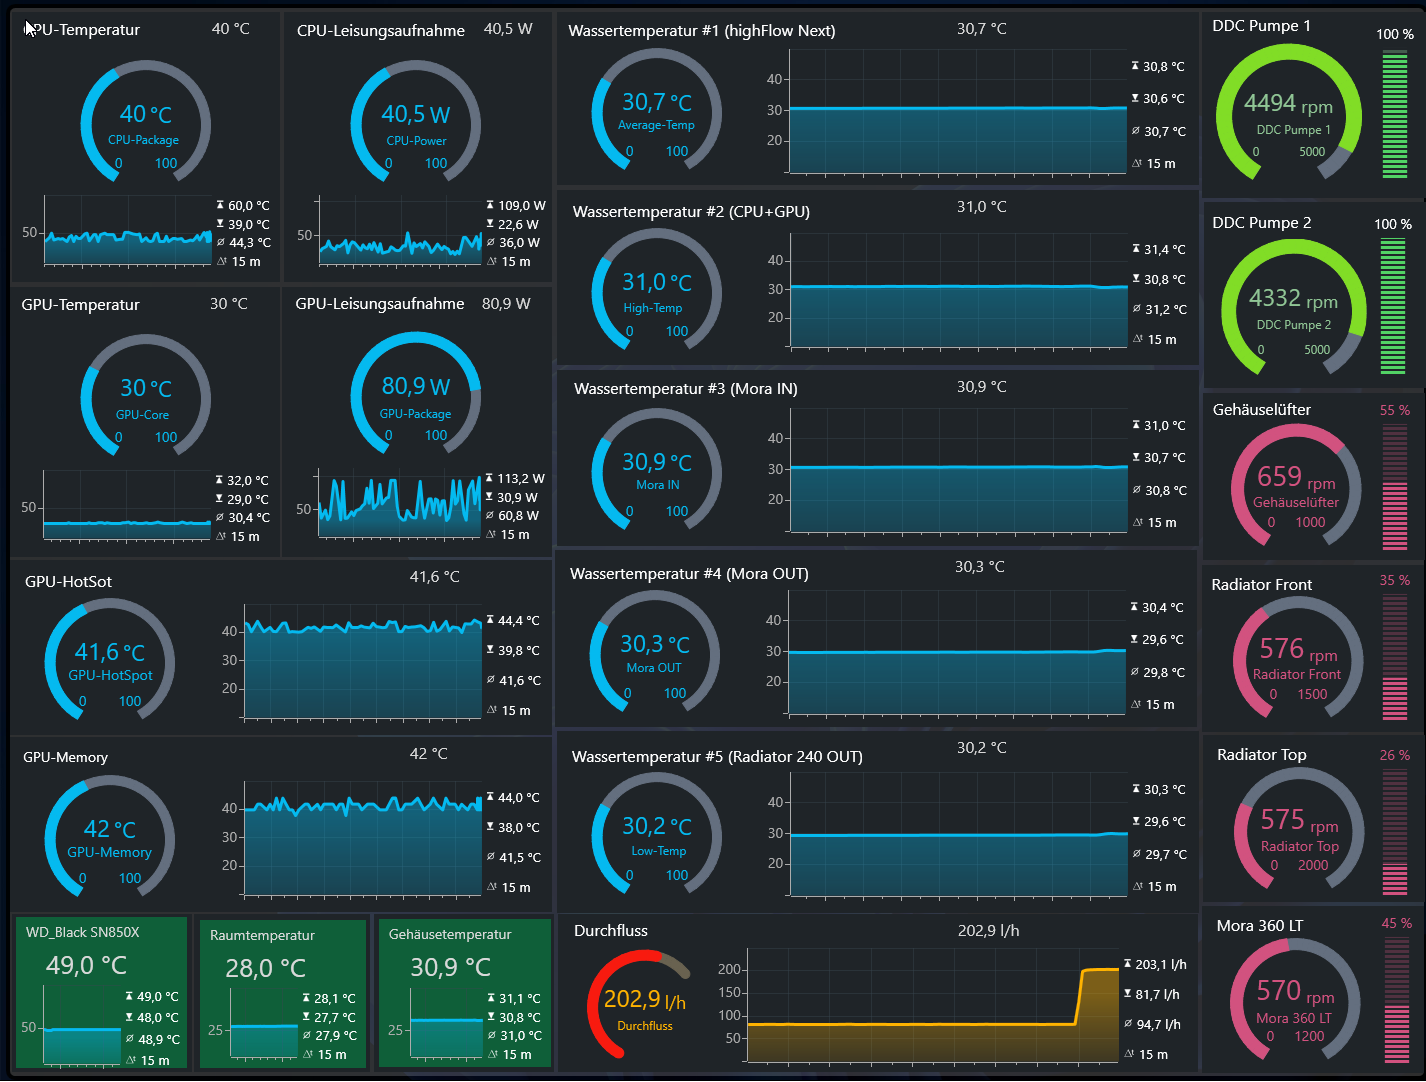Select the Radiator Front fan gauge
The width and height of the screenshot is (1426, 1082).
pyautogui.click(x=1298, y=657)
